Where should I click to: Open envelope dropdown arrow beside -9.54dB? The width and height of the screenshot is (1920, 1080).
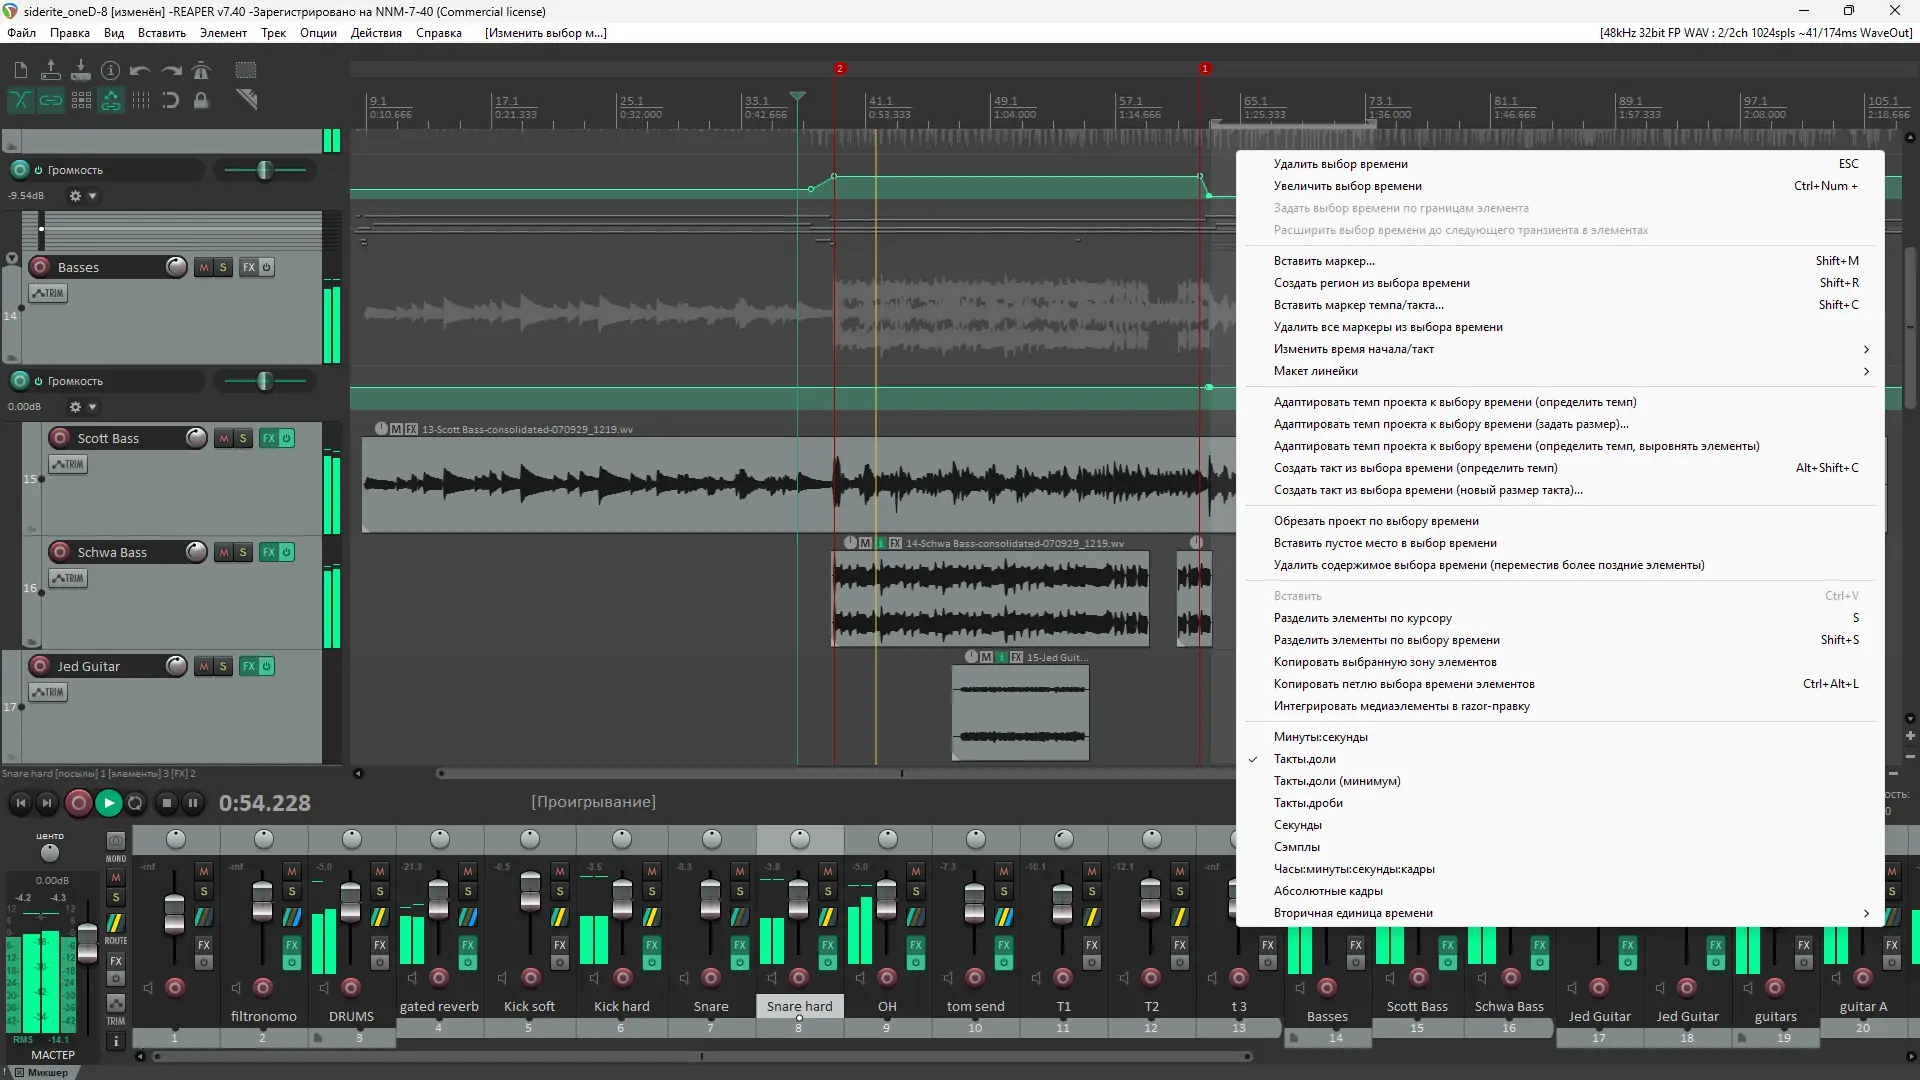point(92,196)
